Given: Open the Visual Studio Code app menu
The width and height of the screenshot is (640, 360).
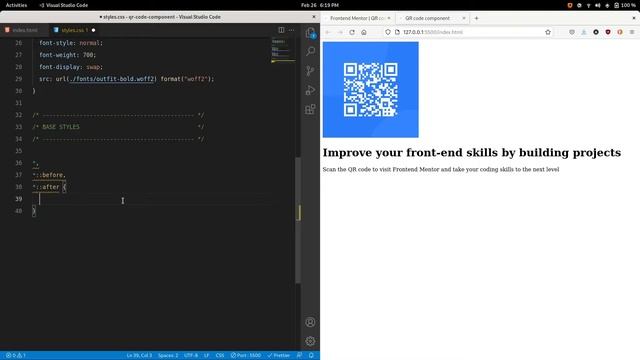Looking at the screenshot, I should pyautogui.click(x=64, y=5).
